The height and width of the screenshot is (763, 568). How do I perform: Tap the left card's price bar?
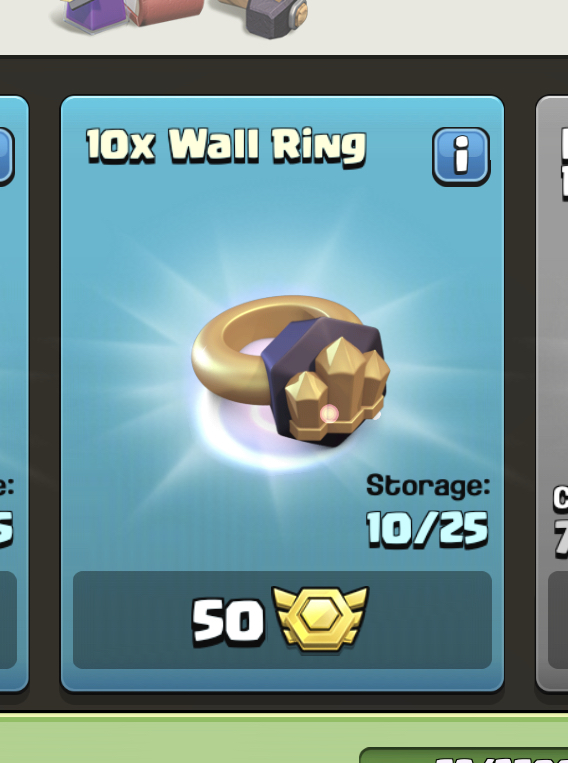pyautogui.click(x=8, y=619)
